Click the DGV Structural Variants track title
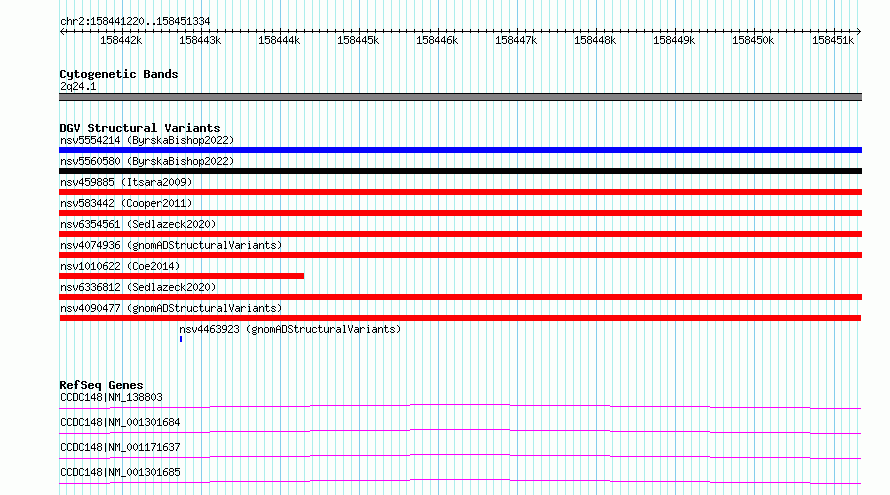This screenshot has width=890, height=495. [140, 128]
